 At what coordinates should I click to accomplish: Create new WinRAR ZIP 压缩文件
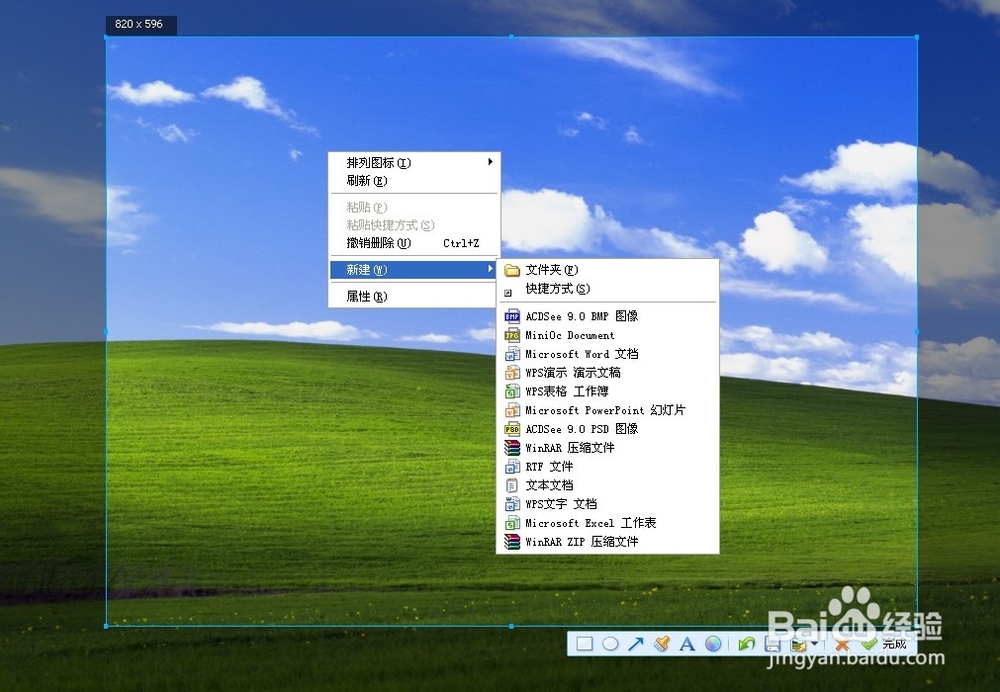pos(607,541)
